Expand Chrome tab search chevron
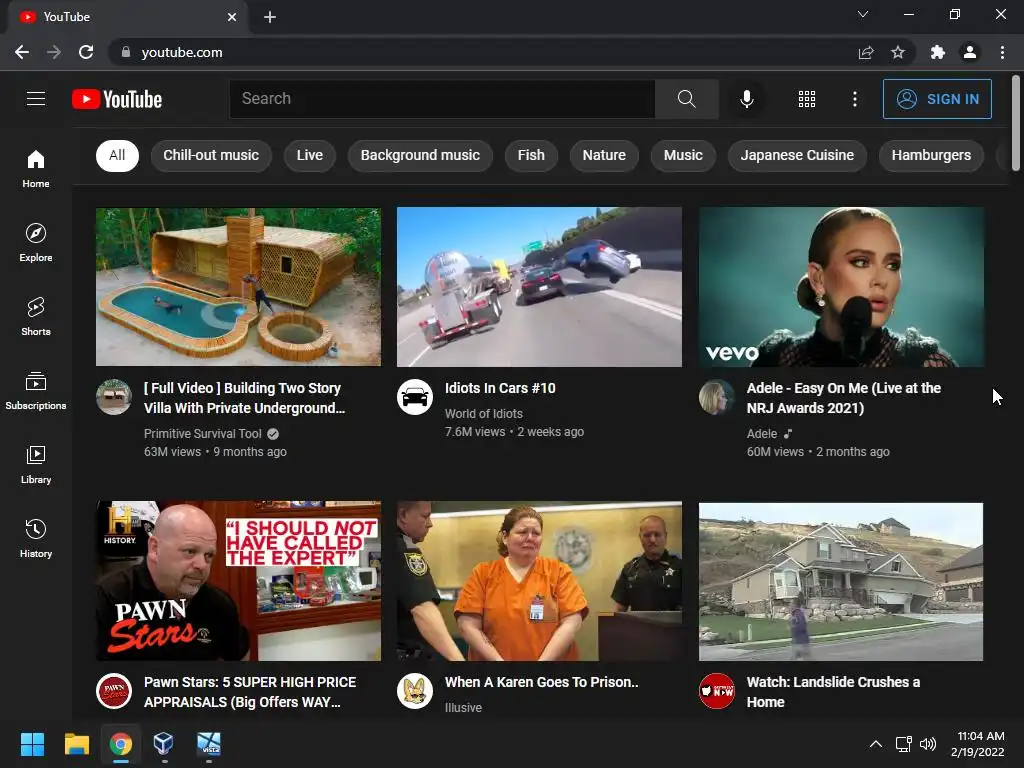 (x=863, y=14)
